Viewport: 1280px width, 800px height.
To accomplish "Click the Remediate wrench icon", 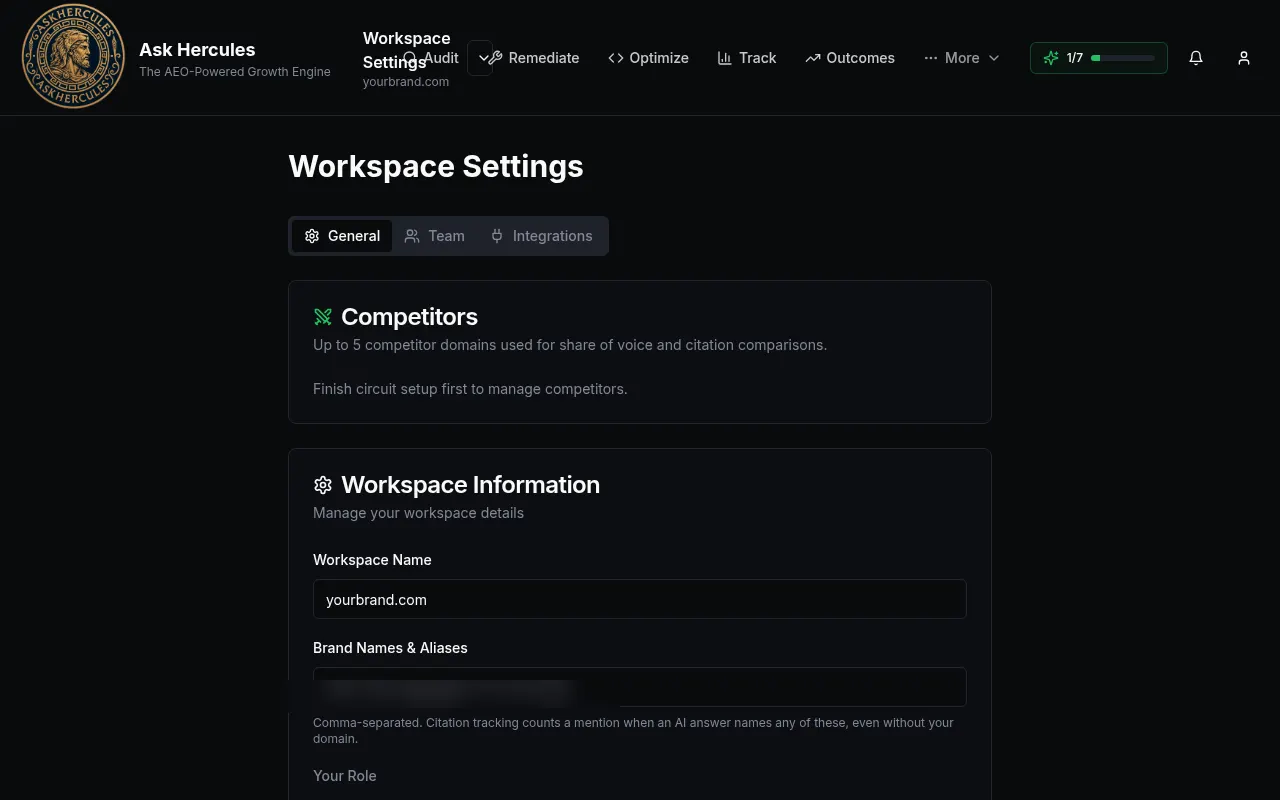I will 495,58.
